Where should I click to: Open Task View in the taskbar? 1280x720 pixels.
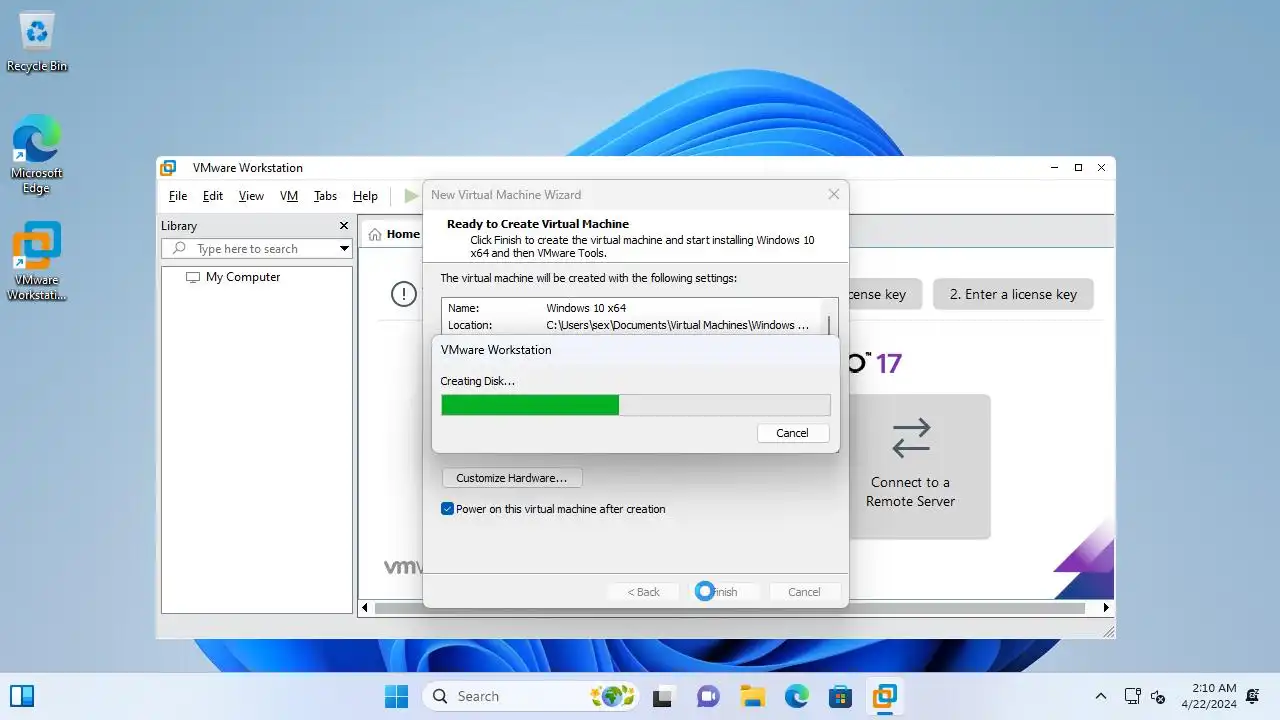pyautogui.click(x=663, y=696)
